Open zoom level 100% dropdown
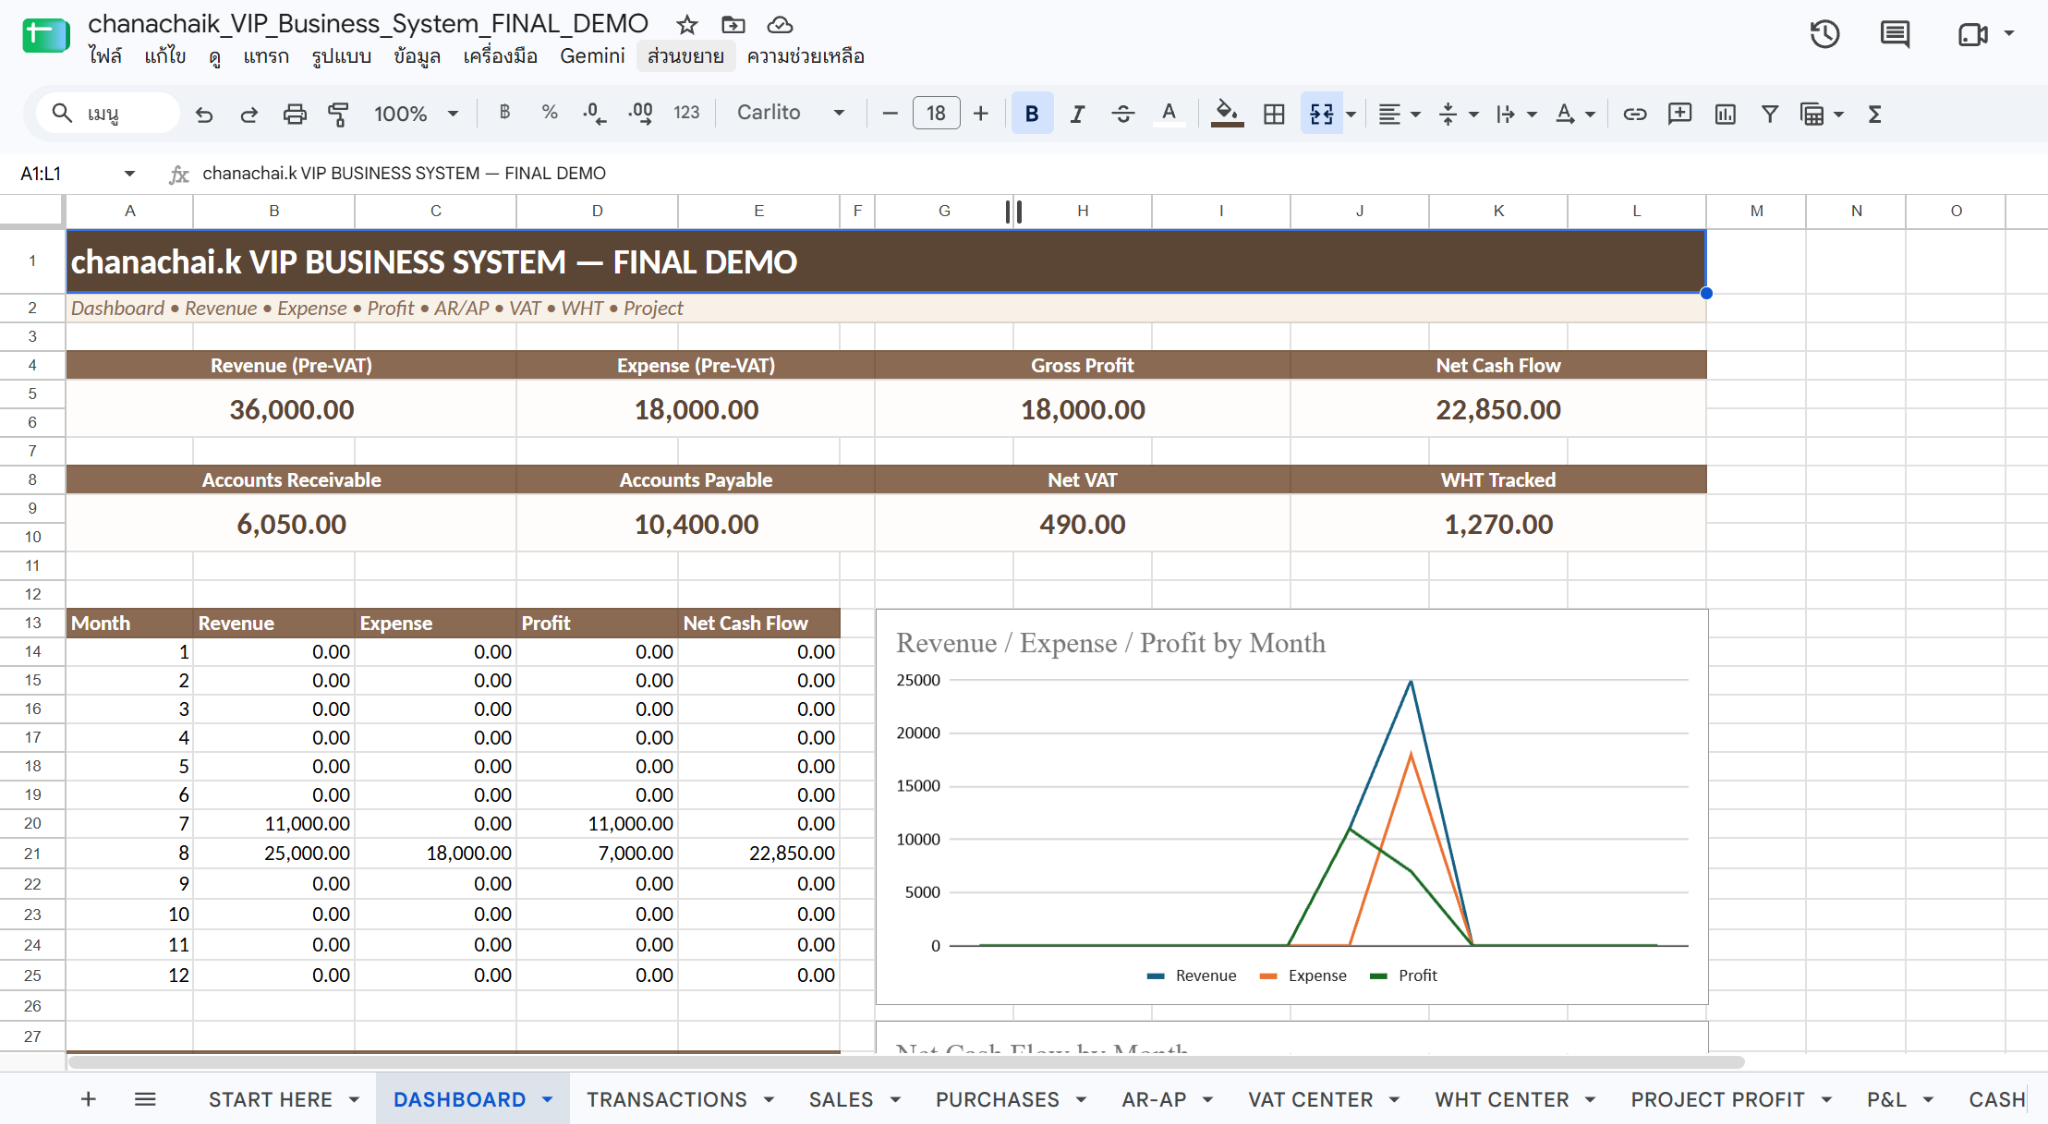This screenshot has height=1124, width=2048. point(416,114)
